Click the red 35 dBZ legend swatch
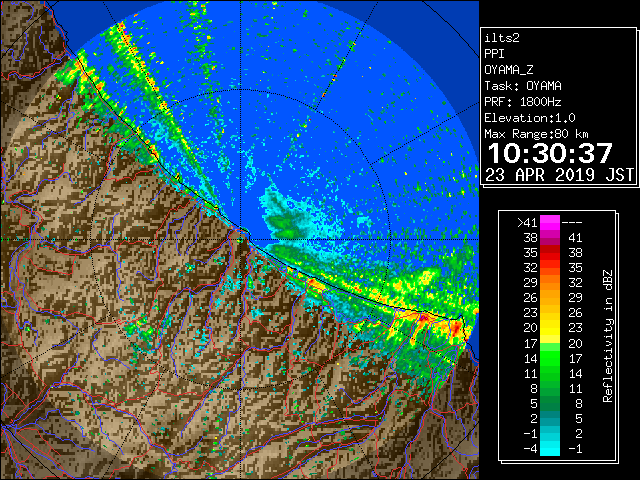This screenshot has height=480, width=640. (x=550, y=253)
